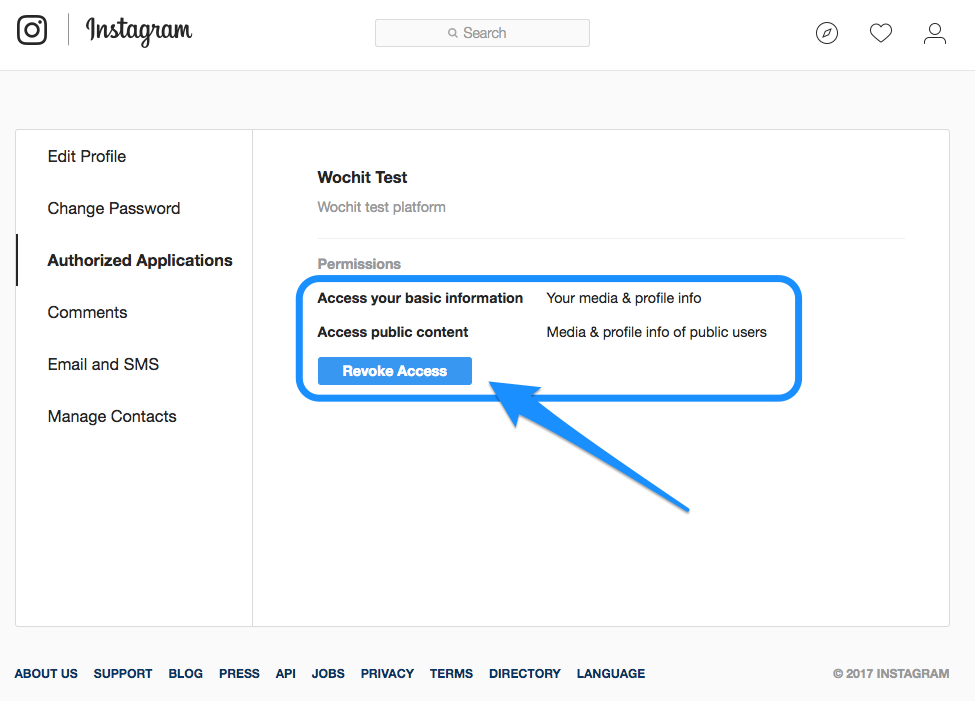975x701 pixels.
Task: Open the Terms footer link
Action: point(451,674)
